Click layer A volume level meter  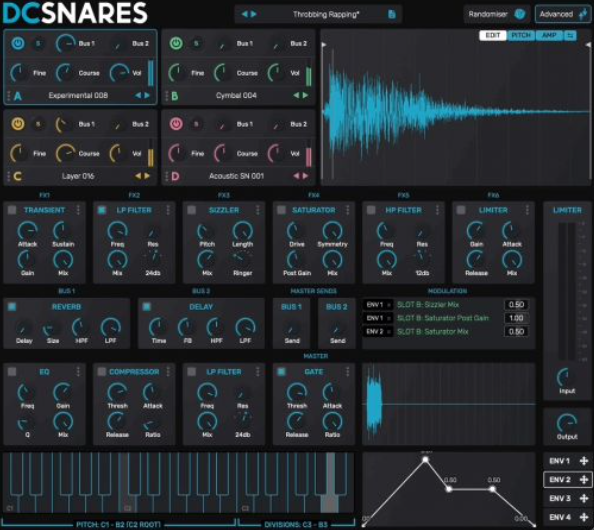(x=151, y=73)
